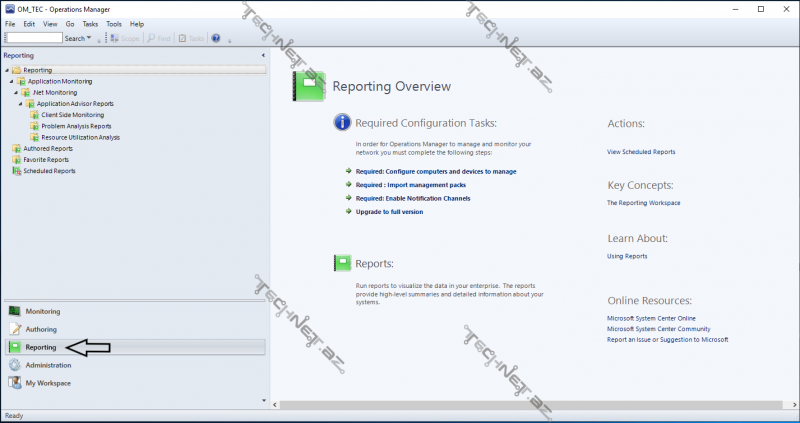800x423 pixels.
Task: Collapse the Application Advisor Reports node
Action: [20, 103]
